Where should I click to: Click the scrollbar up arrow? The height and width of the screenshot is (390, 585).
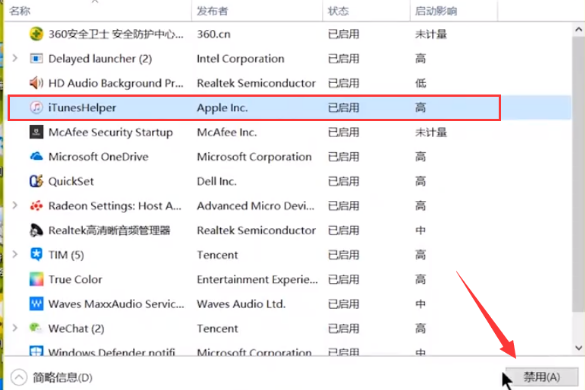pos(578,29)
